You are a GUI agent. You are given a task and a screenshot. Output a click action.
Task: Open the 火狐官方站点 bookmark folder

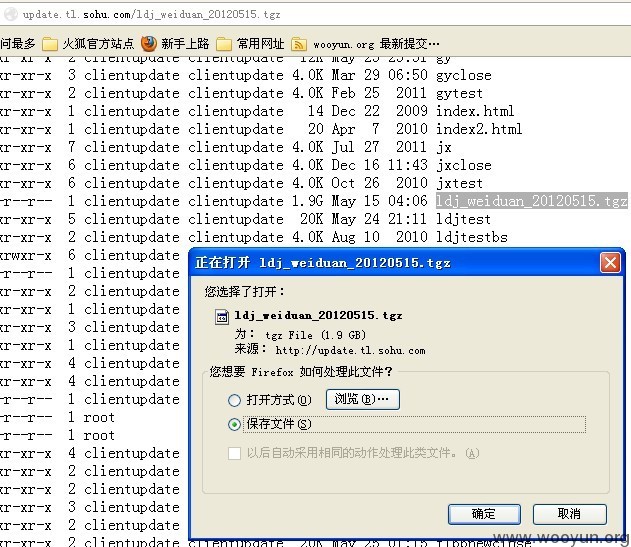click(88, 43)
